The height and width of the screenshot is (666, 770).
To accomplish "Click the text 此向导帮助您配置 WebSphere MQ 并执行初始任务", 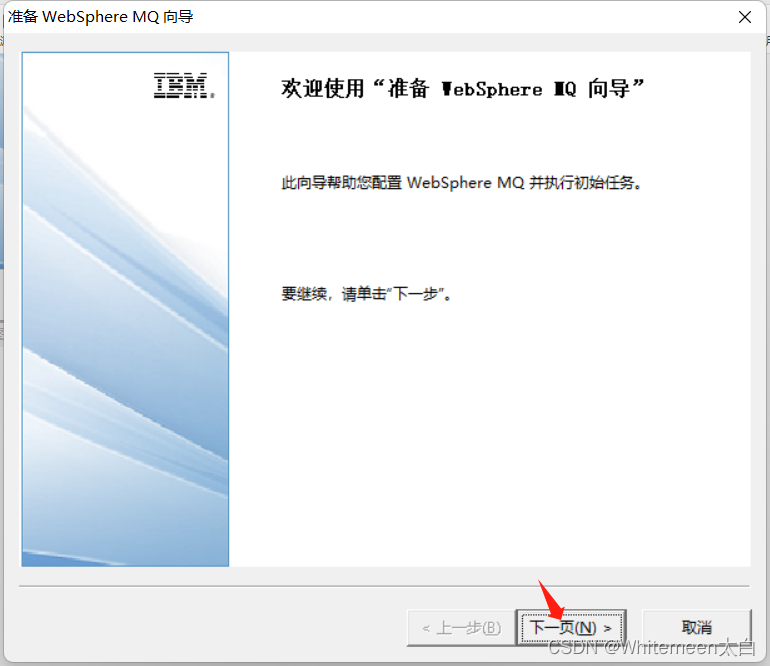I will 462,183.
